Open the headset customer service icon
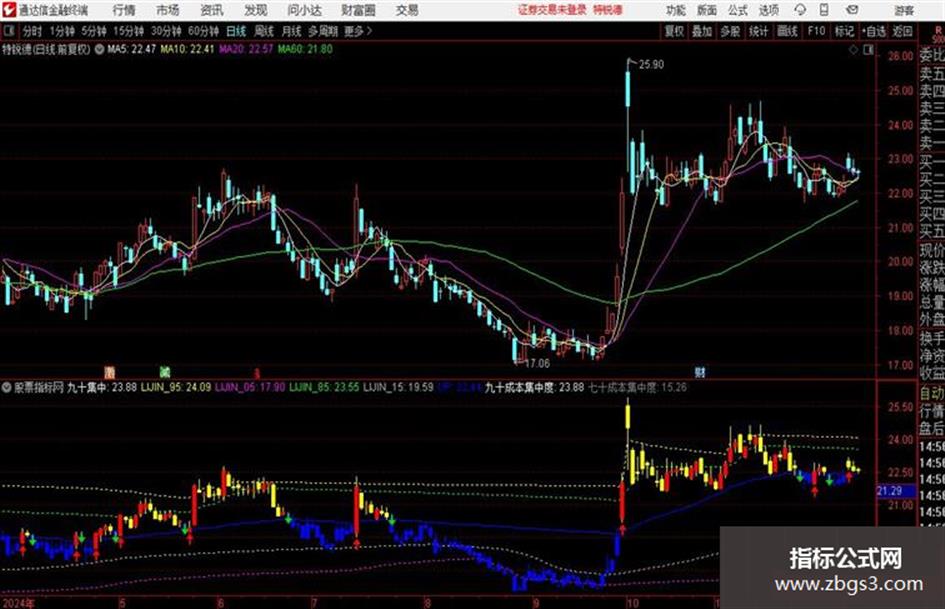 [800, 10]
